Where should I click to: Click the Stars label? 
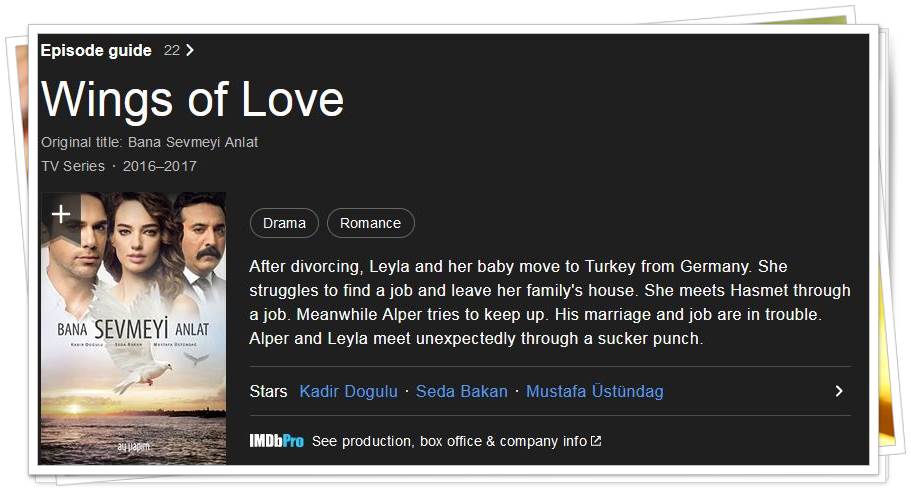[x=268, y=391]
